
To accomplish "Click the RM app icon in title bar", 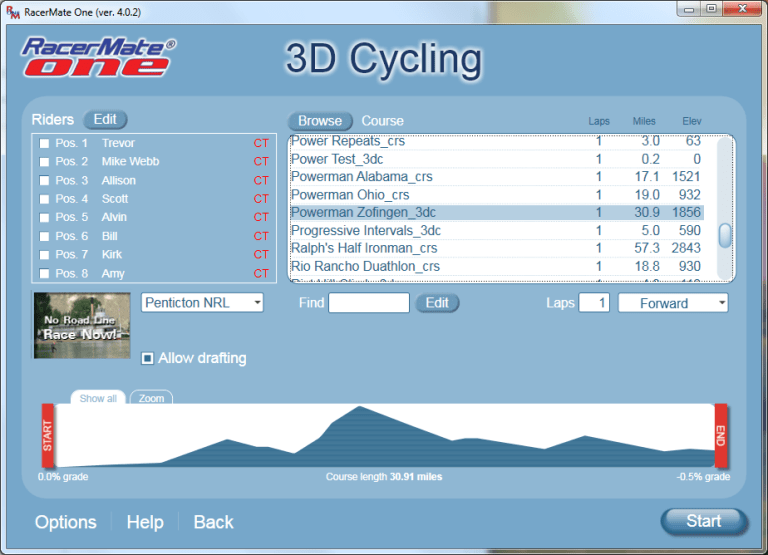I will (x=12, y=9).
